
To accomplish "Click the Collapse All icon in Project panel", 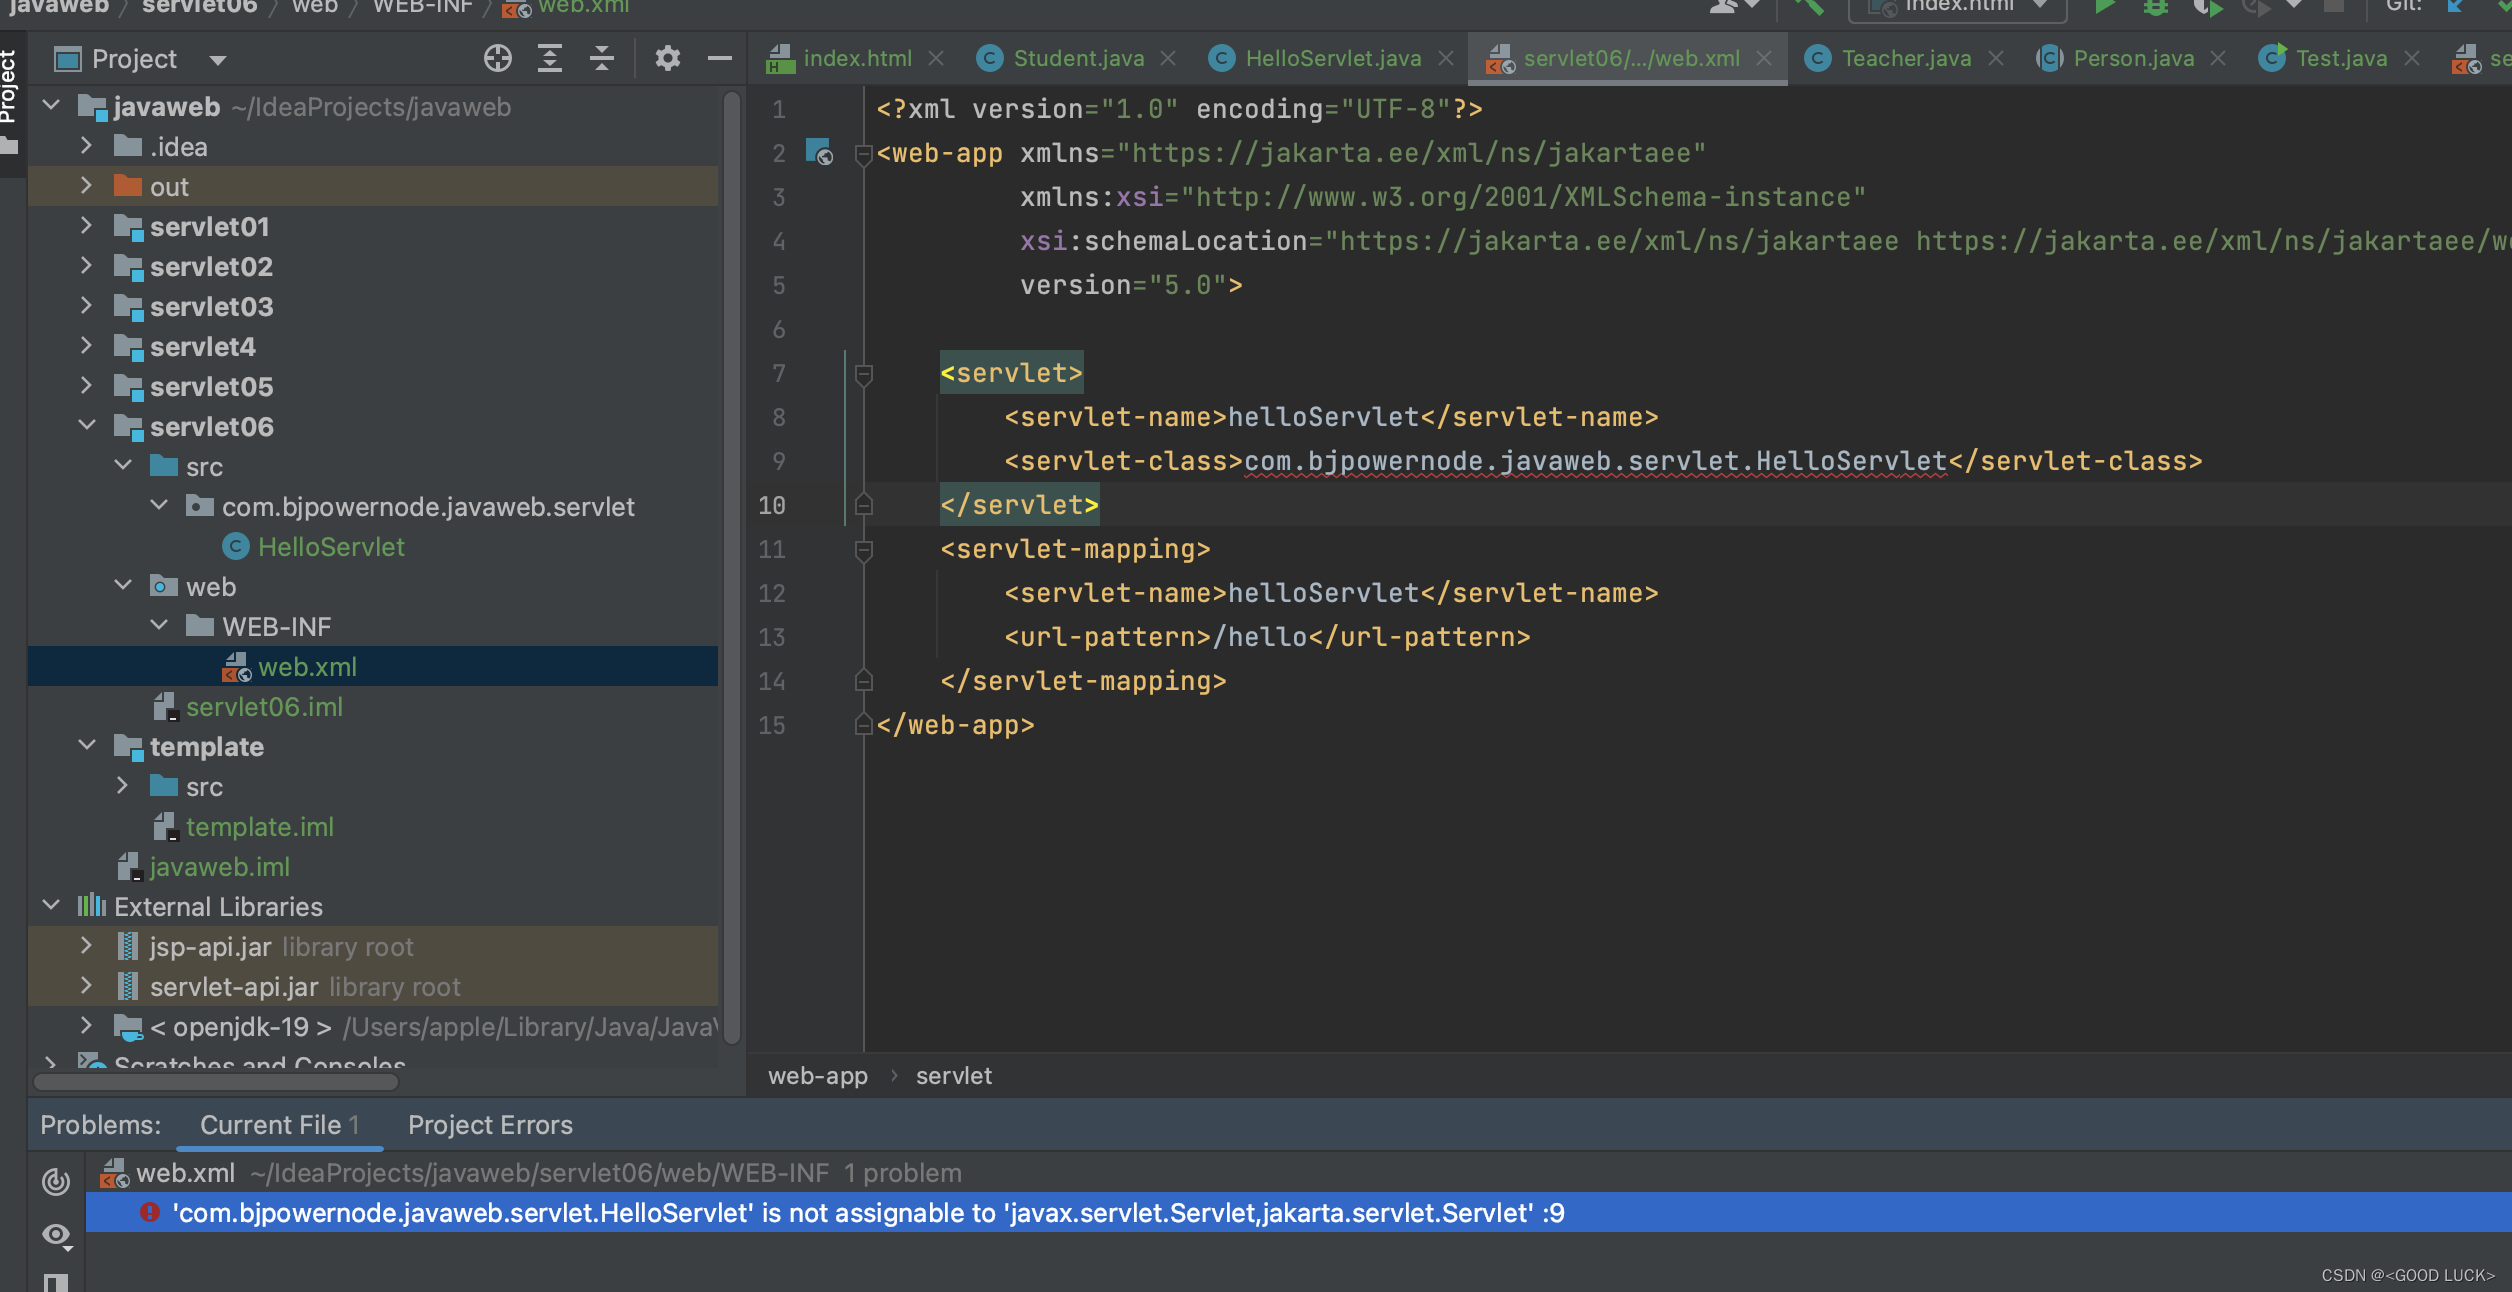I will pyautogui.click(x=601, y=59).
